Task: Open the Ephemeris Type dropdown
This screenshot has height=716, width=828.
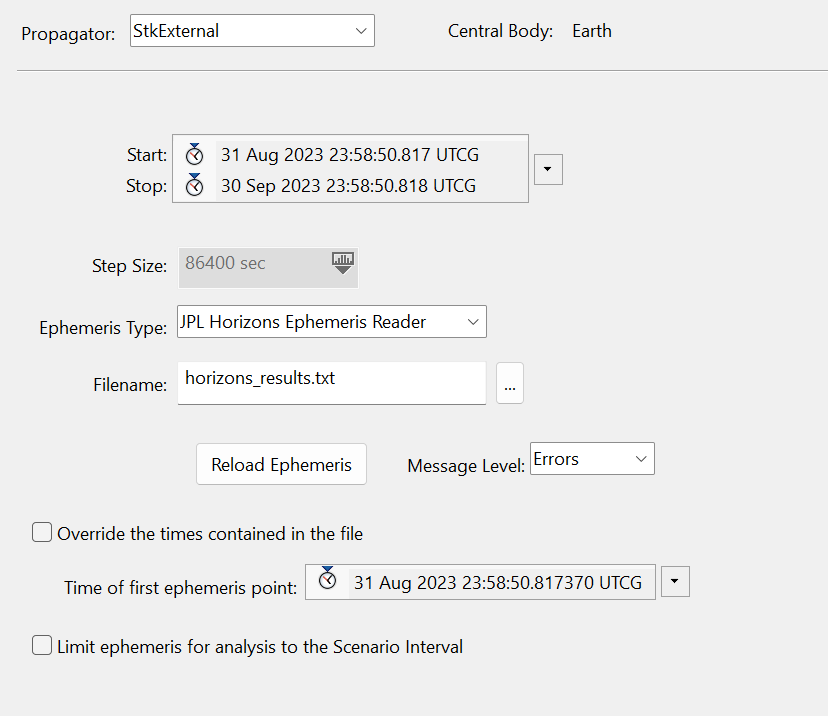Action: point(473,321)
